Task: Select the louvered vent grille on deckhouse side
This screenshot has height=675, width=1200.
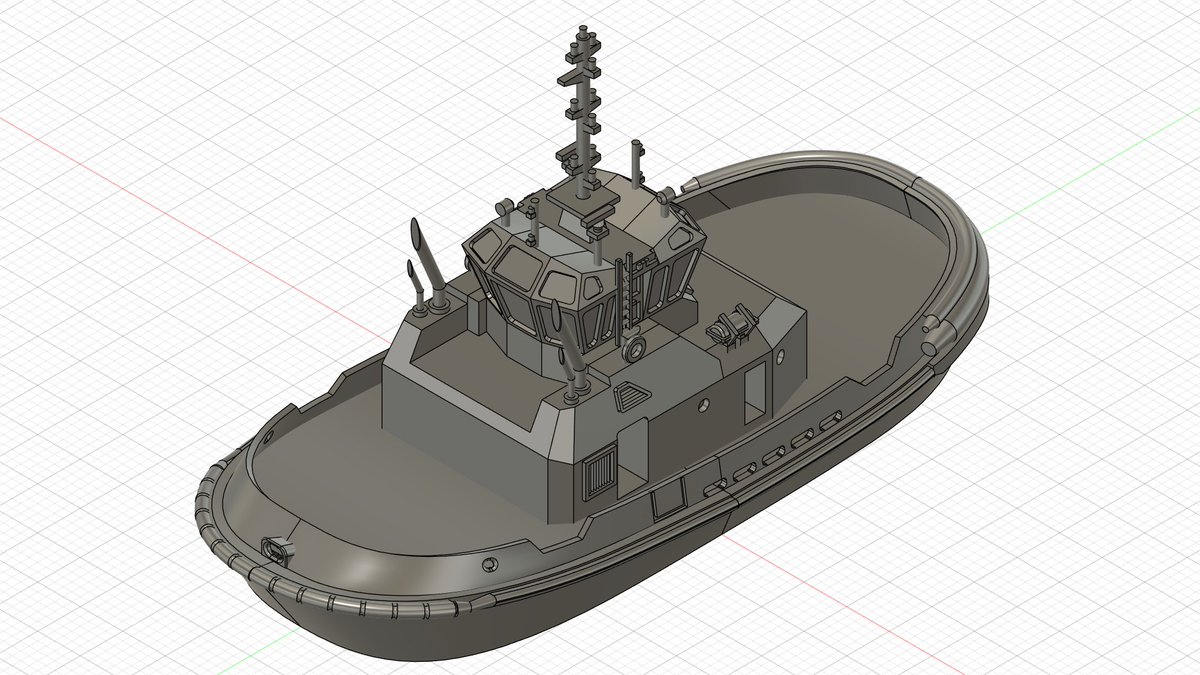Action: click(x=598, y=474)
